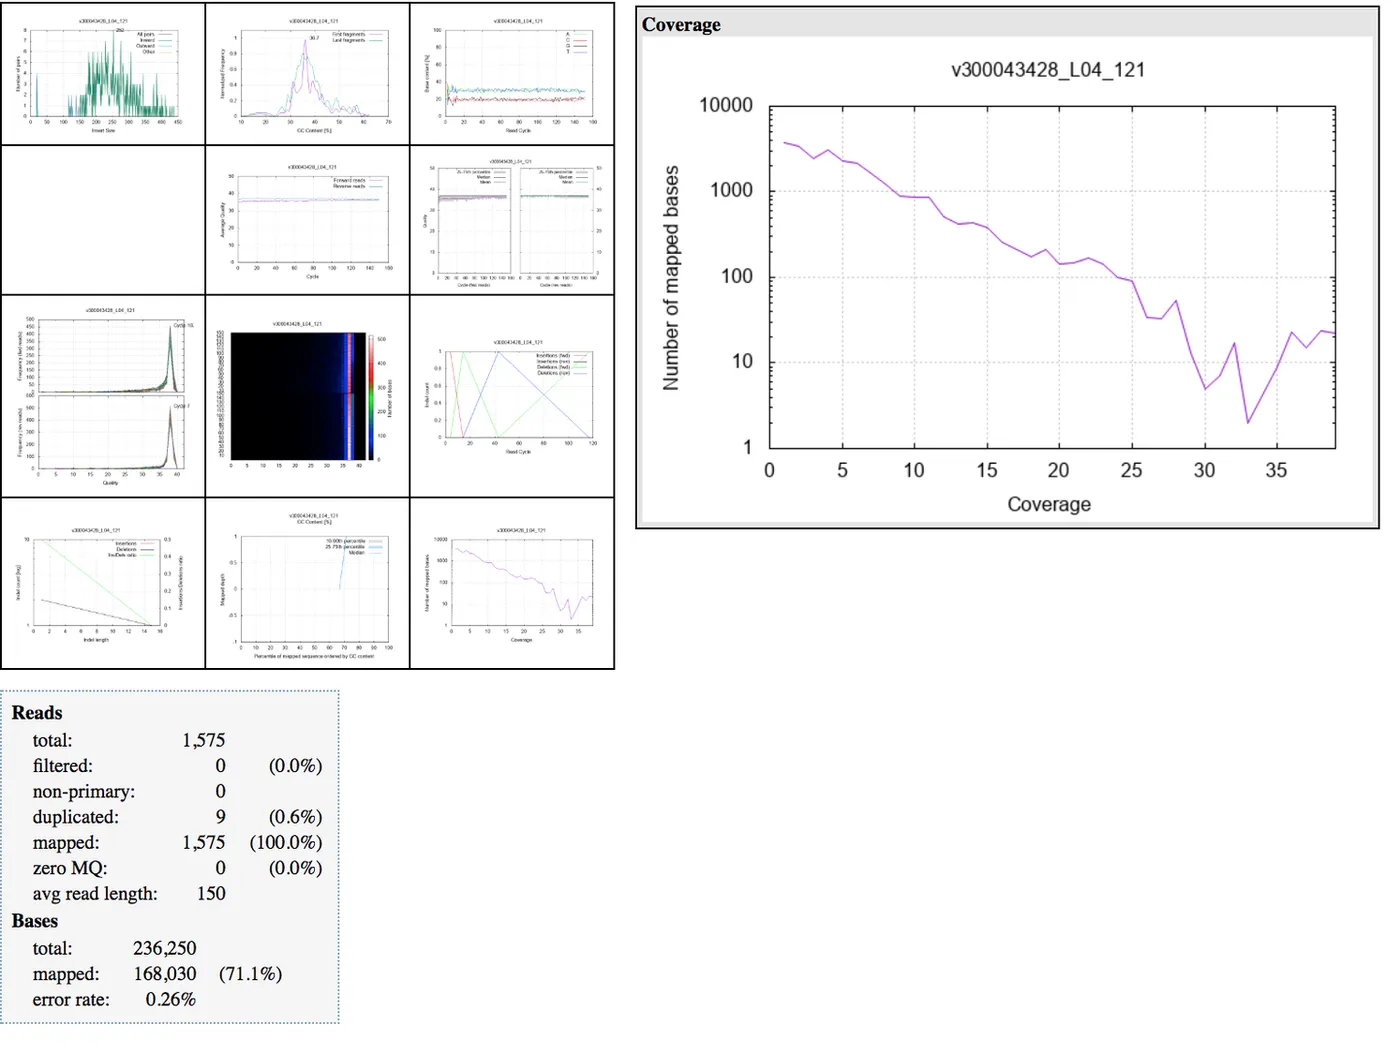Click the filtered: label
Image resolution: width=1400 pixels, height=1055 pixels.
pyautogui.click(x=63, y=766)
